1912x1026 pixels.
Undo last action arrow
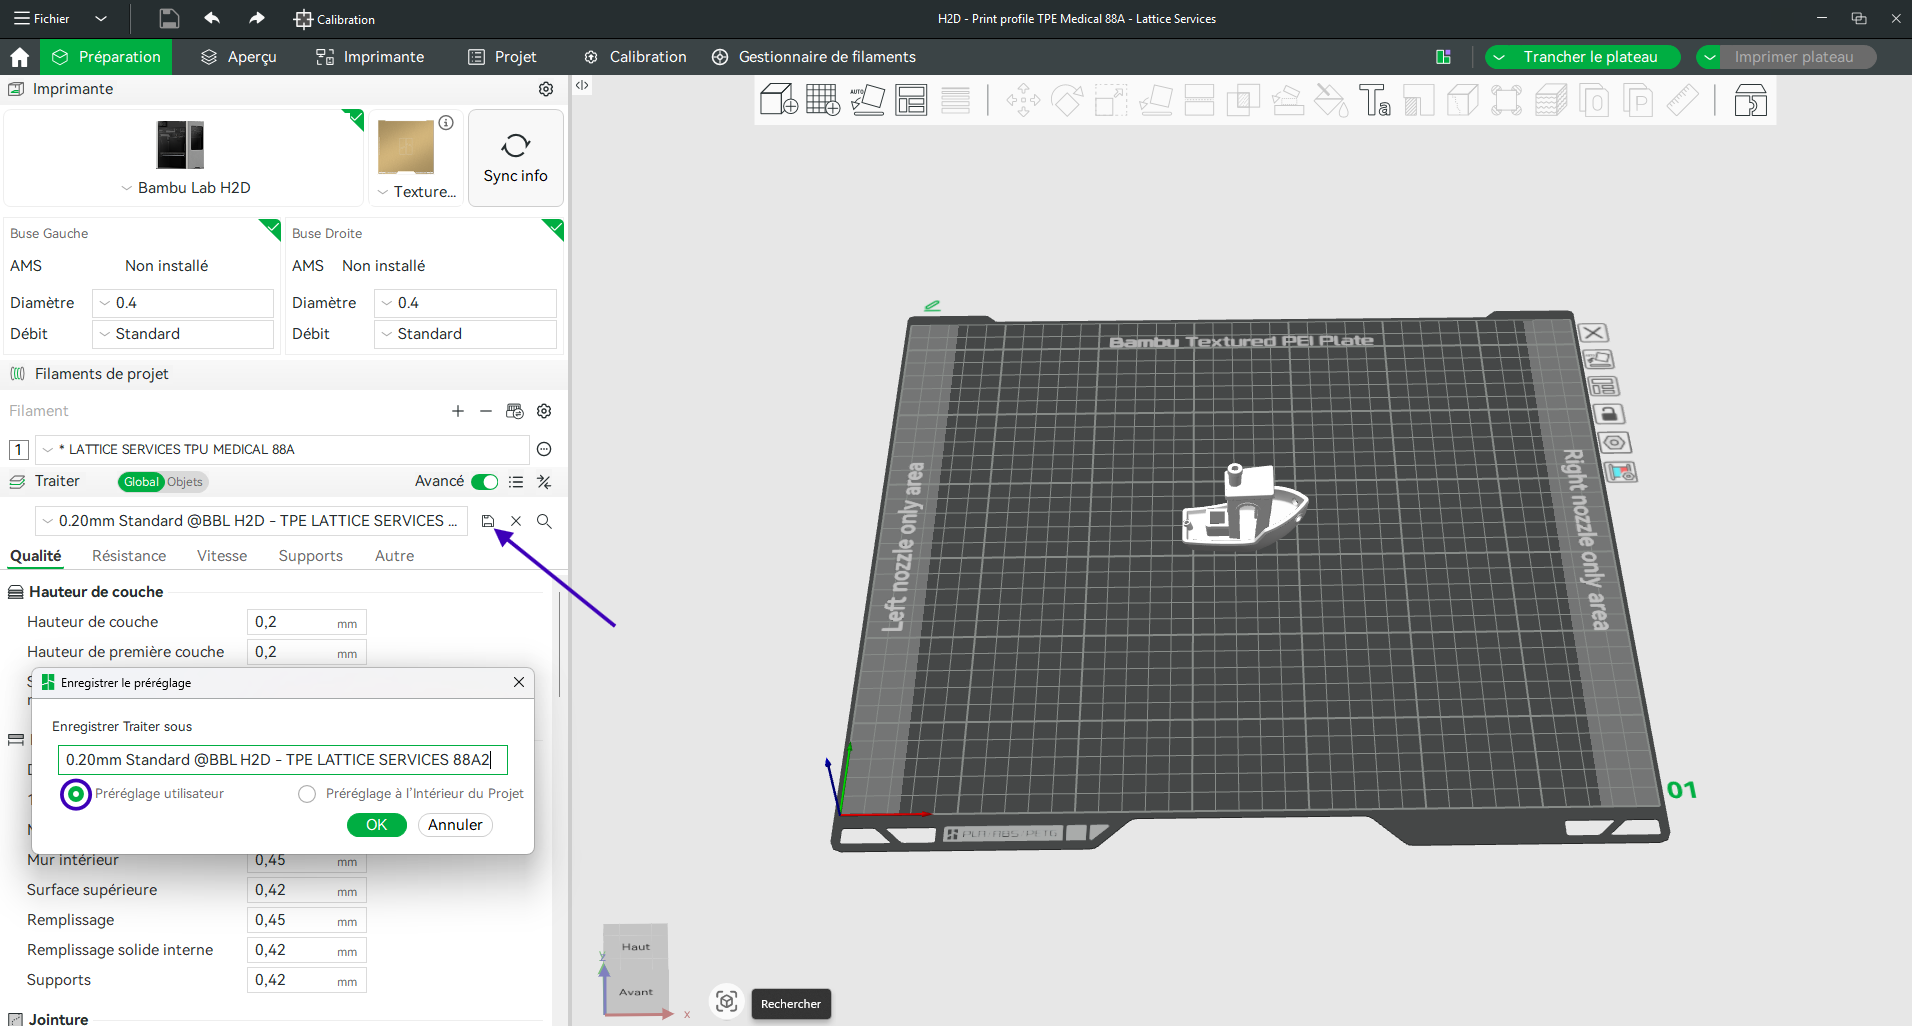[212, 18]
